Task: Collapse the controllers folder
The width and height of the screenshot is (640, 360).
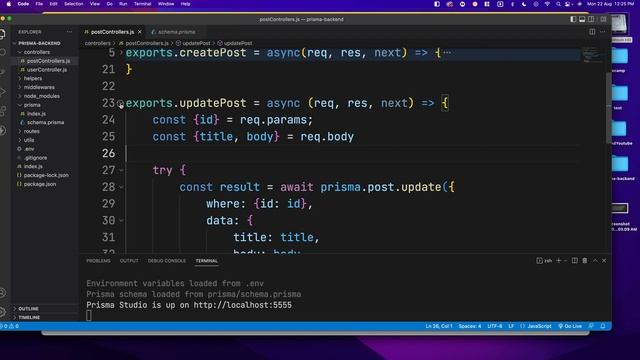Action: tap(37, 52)
